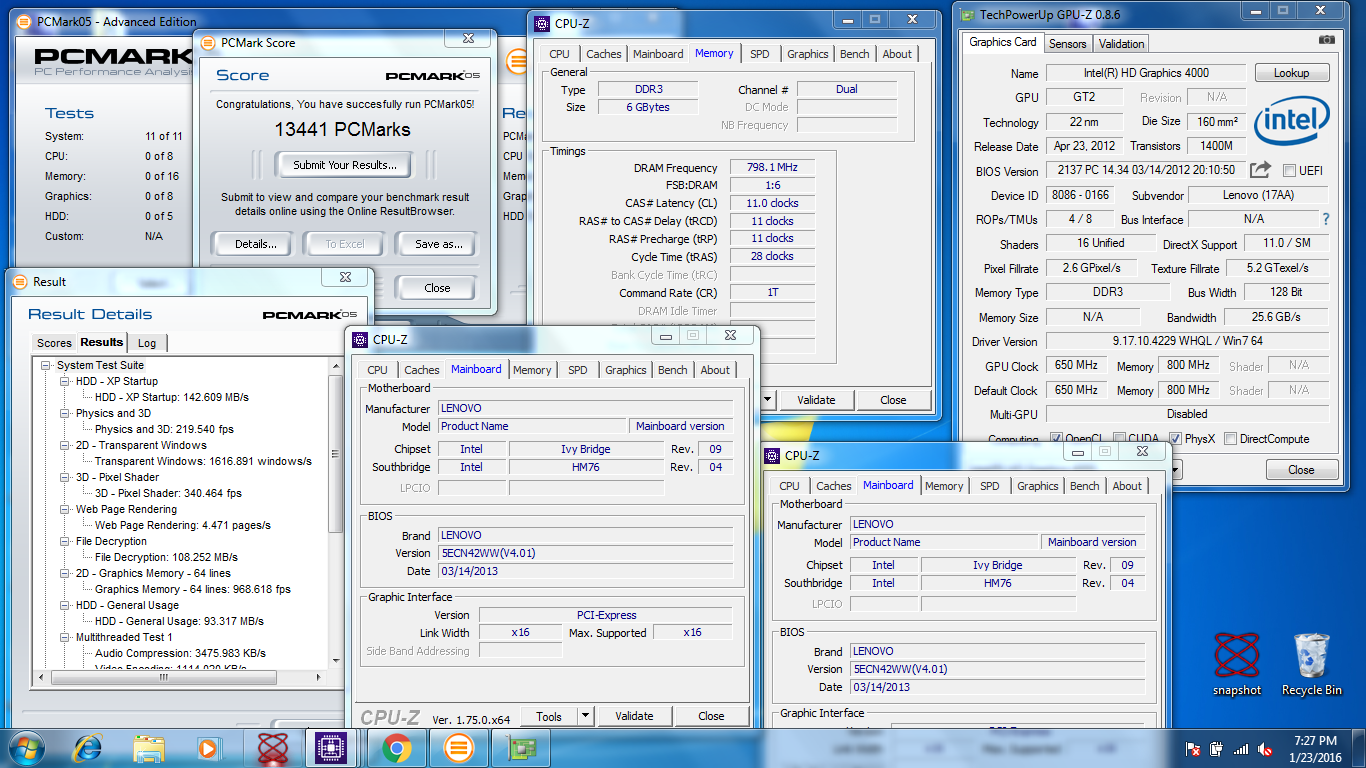Open Google Chrome from the taskbar
Image resolution: width=1366 pixels, height=768 pixels.
click(x=396, y=748)
